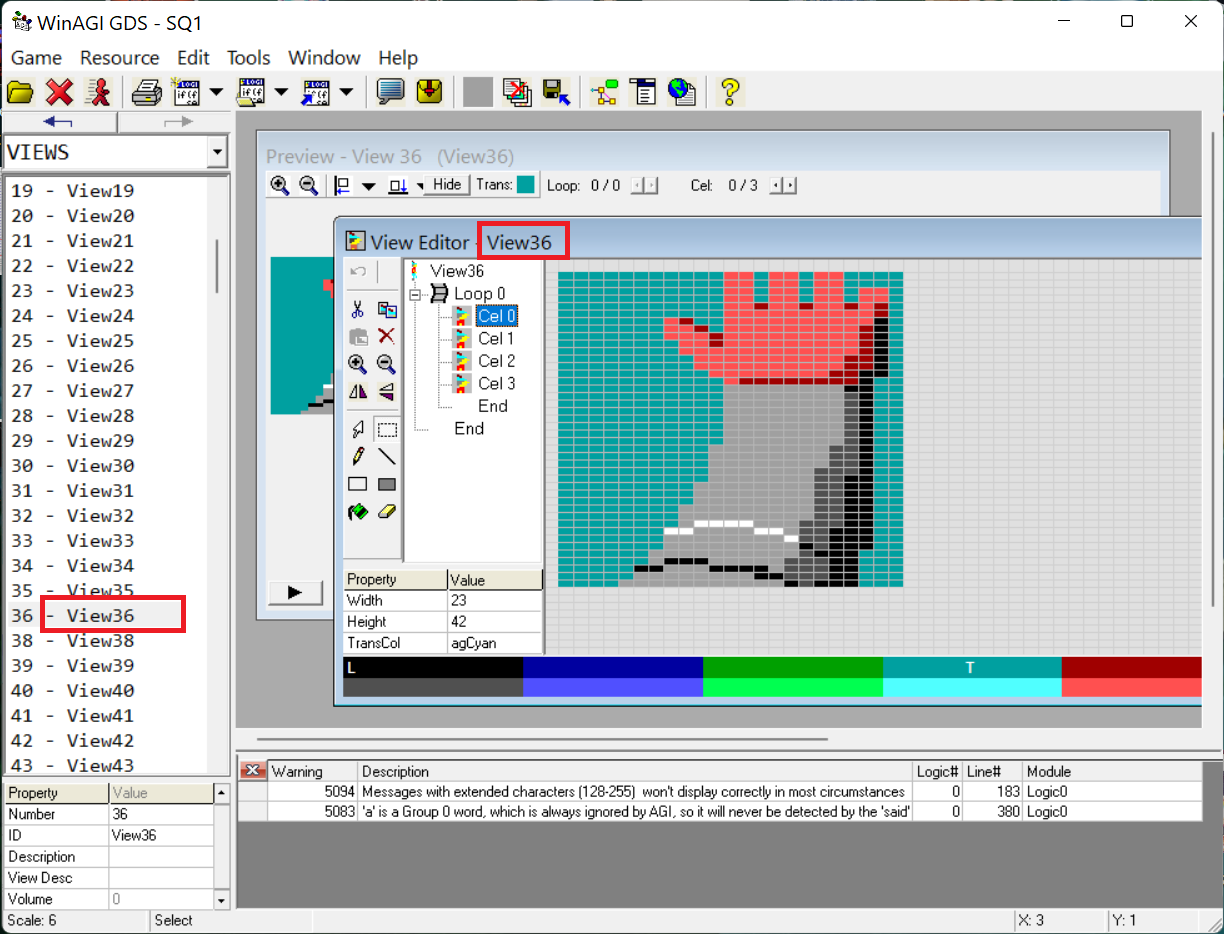Click the open resource icon
This screenshot has width=1224, height=934.
[x=251, y=93]
